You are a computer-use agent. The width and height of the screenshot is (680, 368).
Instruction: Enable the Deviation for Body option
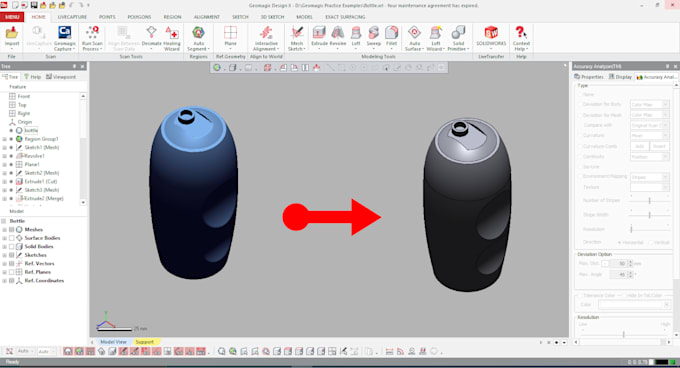[579, 104]
